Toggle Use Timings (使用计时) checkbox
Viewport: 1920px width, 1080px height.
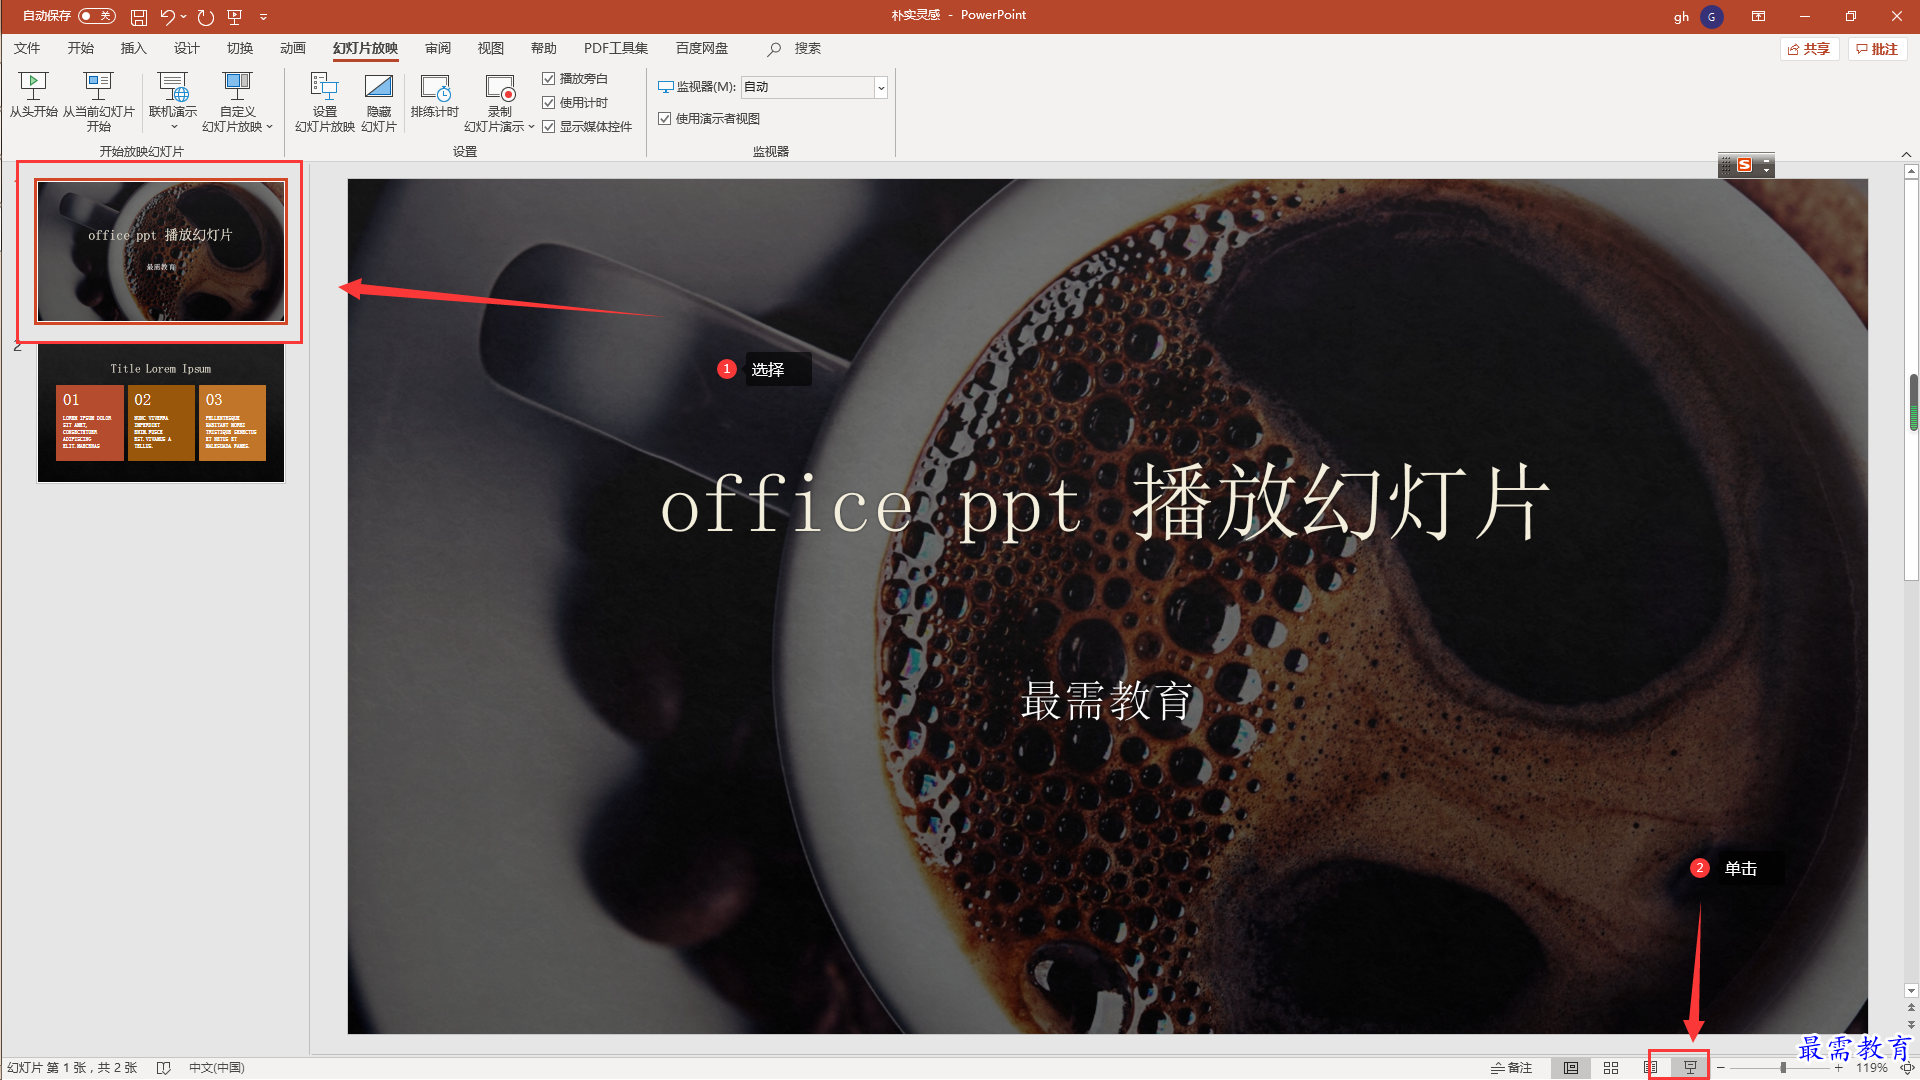548,102
